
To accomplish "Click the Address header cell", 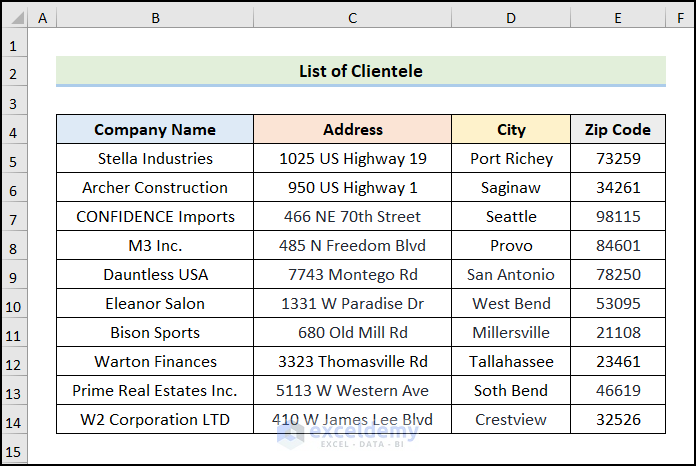I will pos(352,130).
